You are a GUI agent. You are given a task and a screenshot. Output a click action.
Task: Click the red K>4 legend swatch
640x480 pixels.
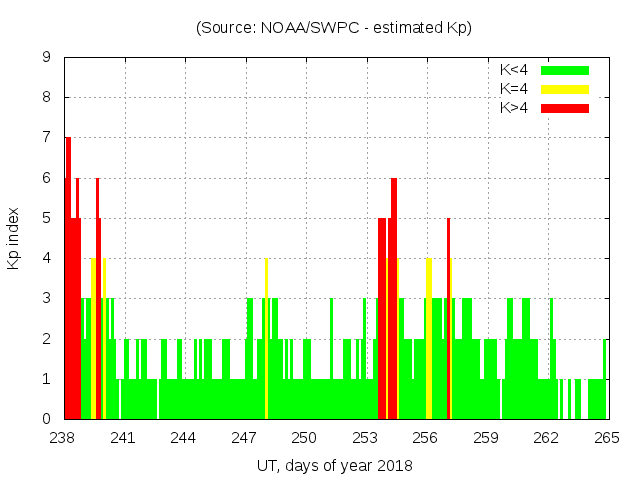pyautogui.click(x=565, y=108)
